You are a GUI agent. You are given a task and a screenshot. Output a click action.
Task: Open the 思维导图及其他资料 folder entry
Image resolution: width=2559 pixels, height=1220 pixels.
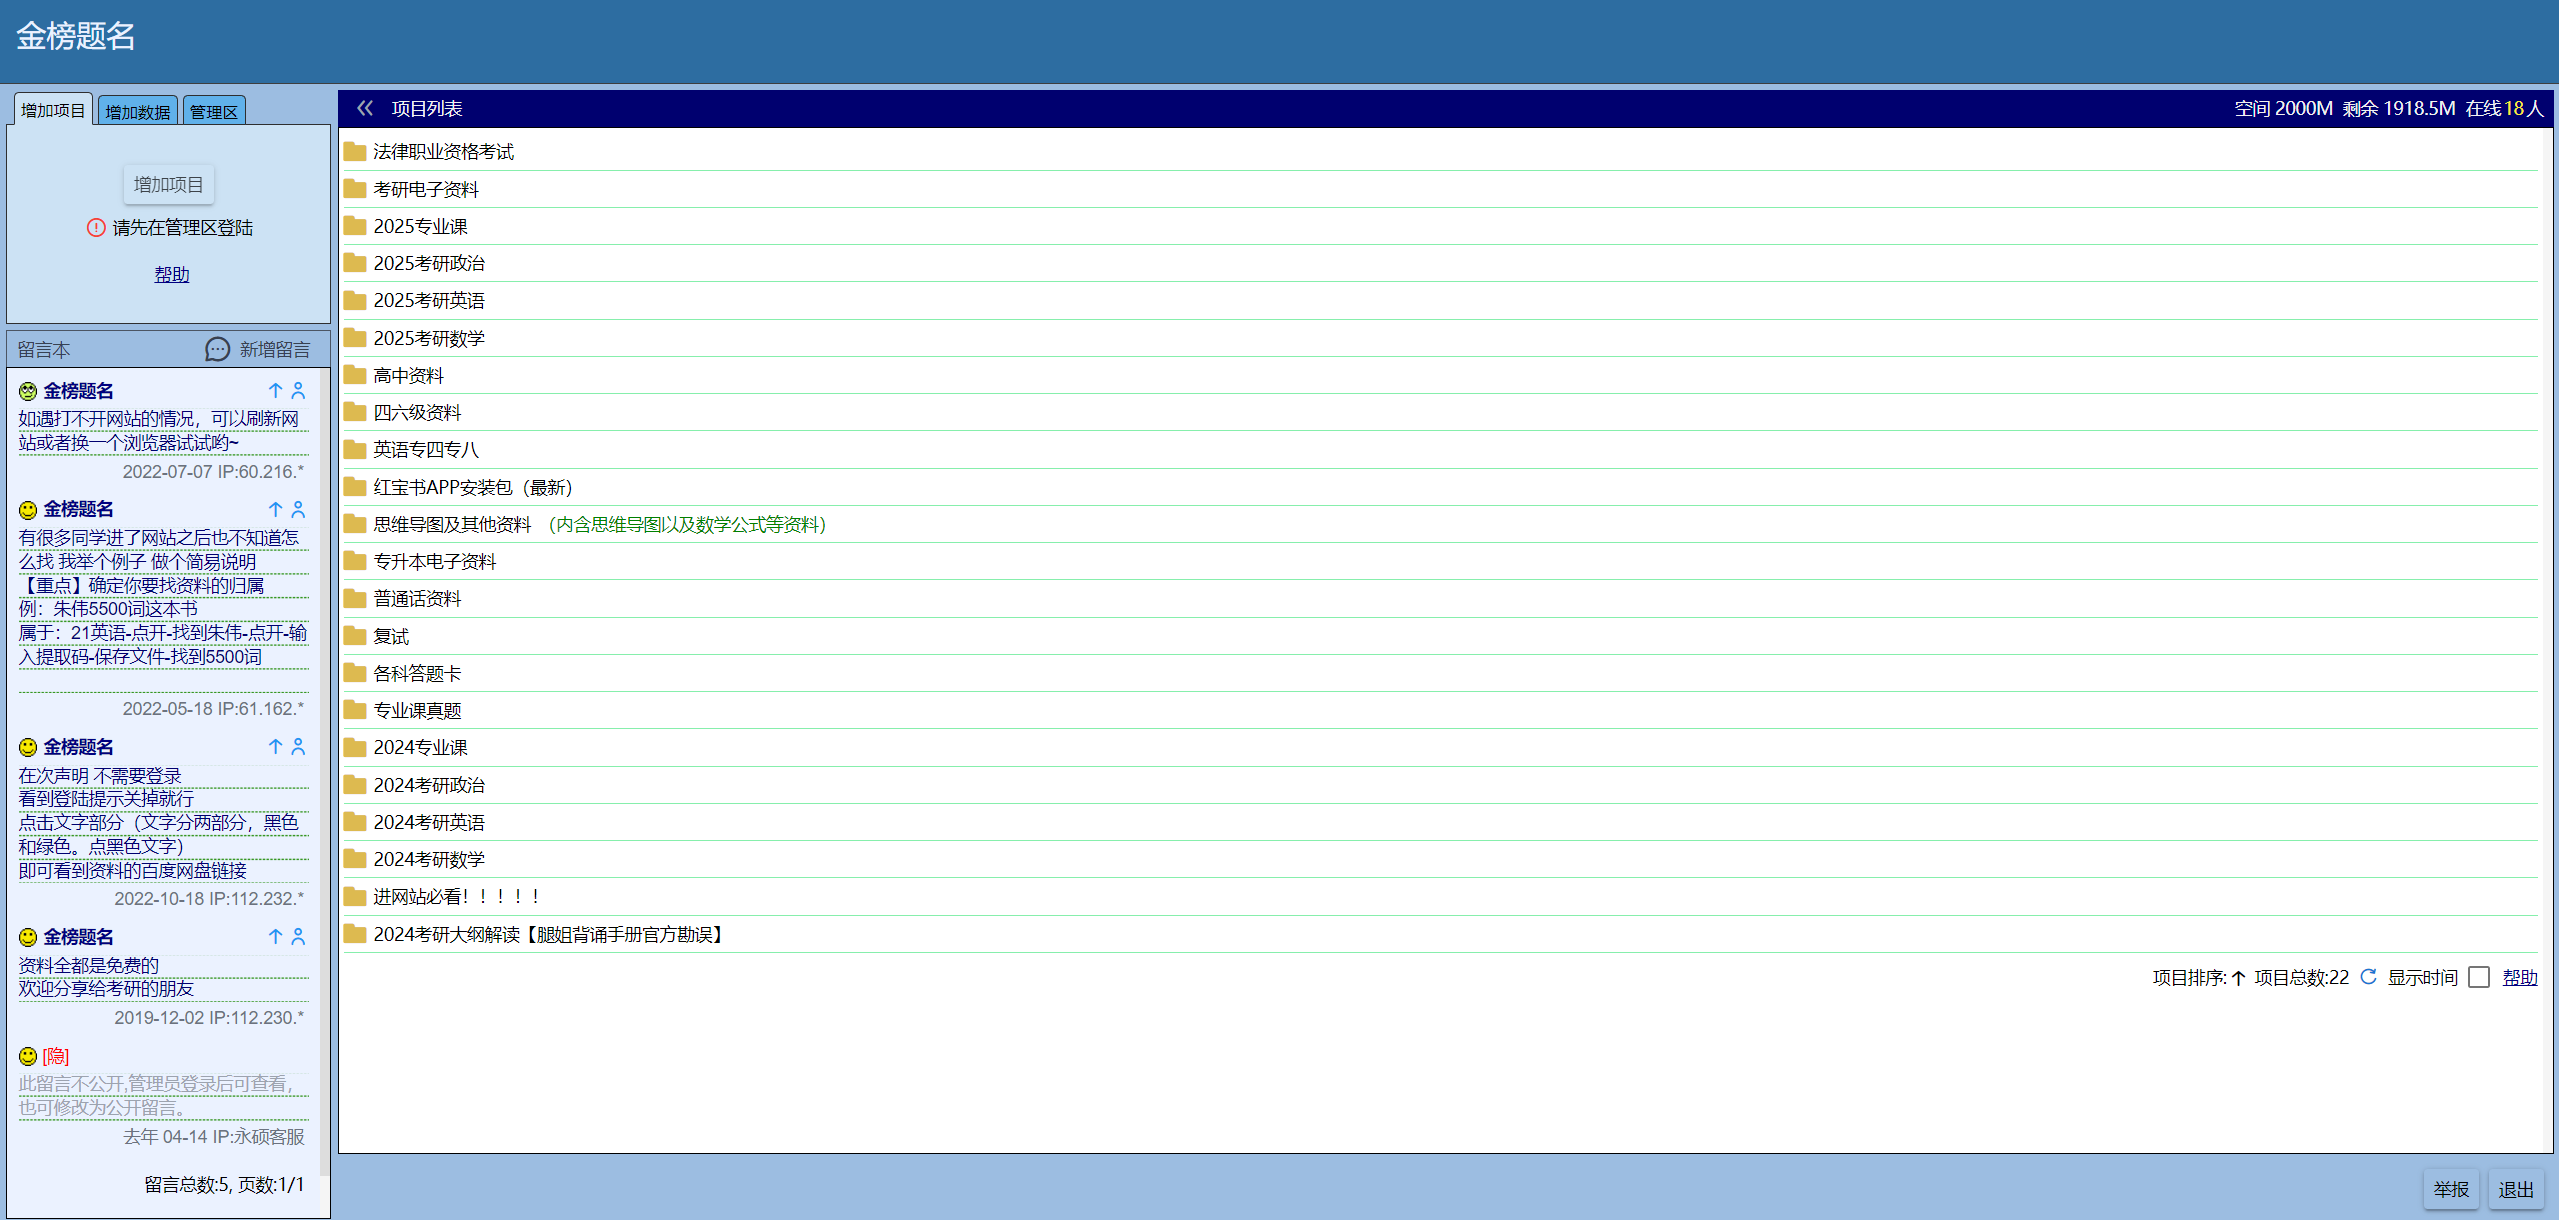[x=452, y=525]
